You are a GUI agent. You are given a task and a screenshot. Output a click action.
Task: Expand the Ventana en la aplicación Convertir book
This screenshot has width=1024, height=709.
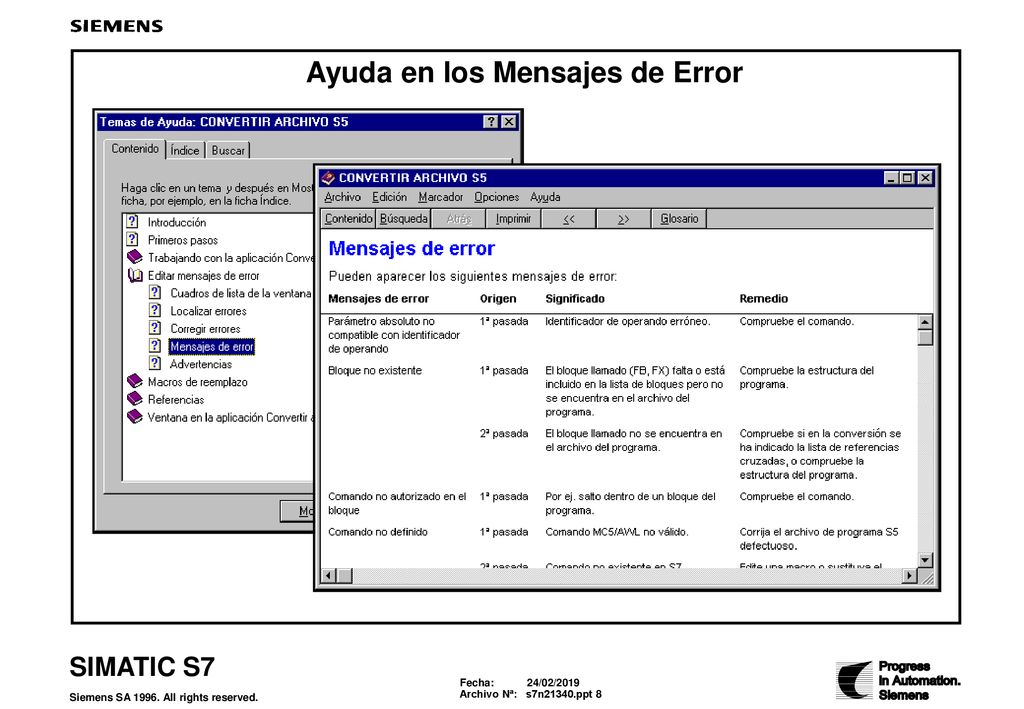[135, 417]
